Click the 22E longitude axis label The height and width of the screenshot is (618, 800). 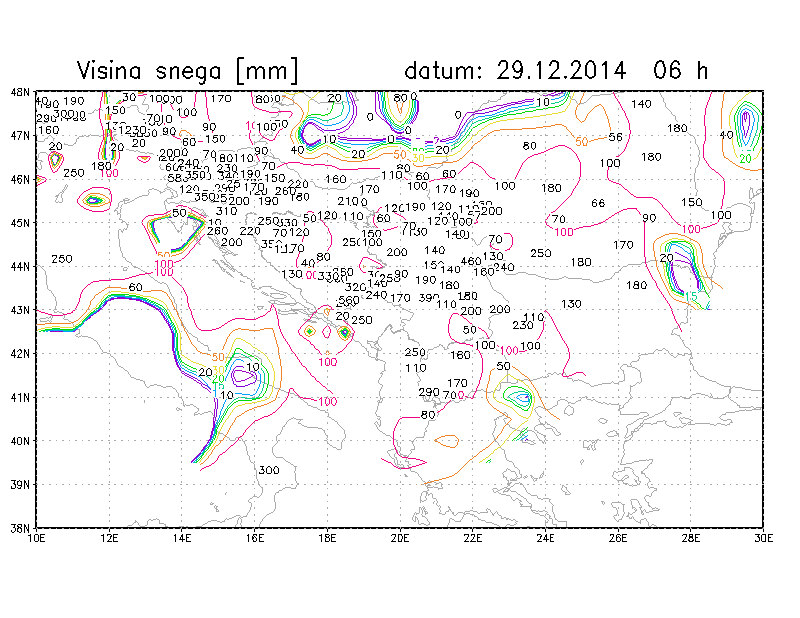[473, 538]
